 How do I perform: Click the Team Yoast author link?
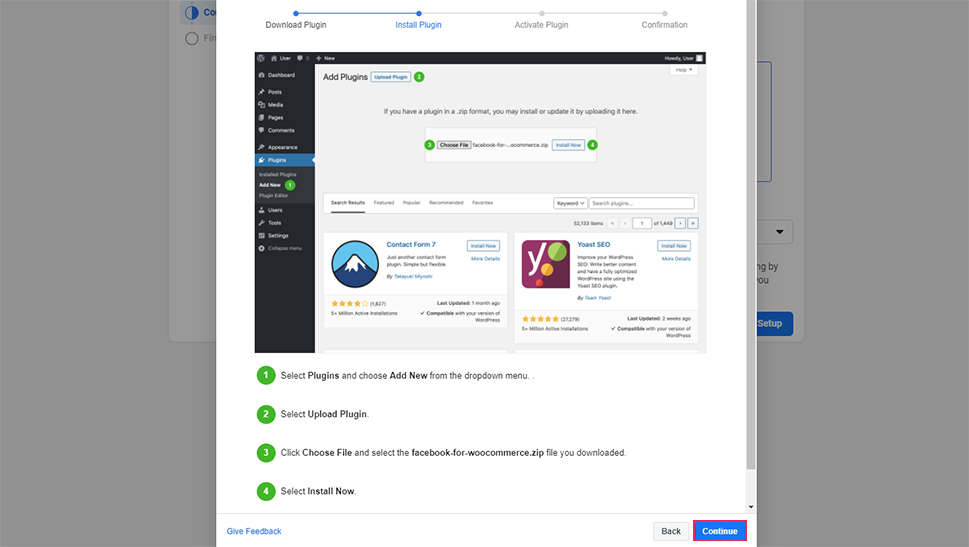[x=598, y=298]
